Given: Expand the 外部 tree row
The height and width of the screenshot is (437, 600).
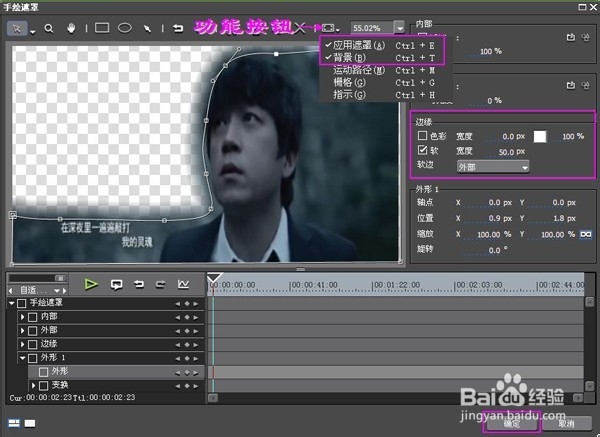Looking at the screenshot, I should (x=22, y=330).
